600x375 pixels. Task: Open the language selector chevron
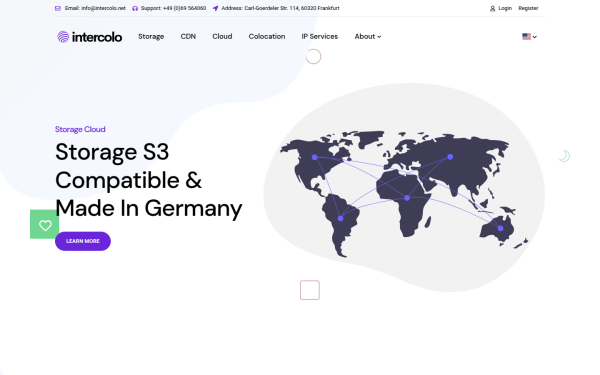(535, 37)
